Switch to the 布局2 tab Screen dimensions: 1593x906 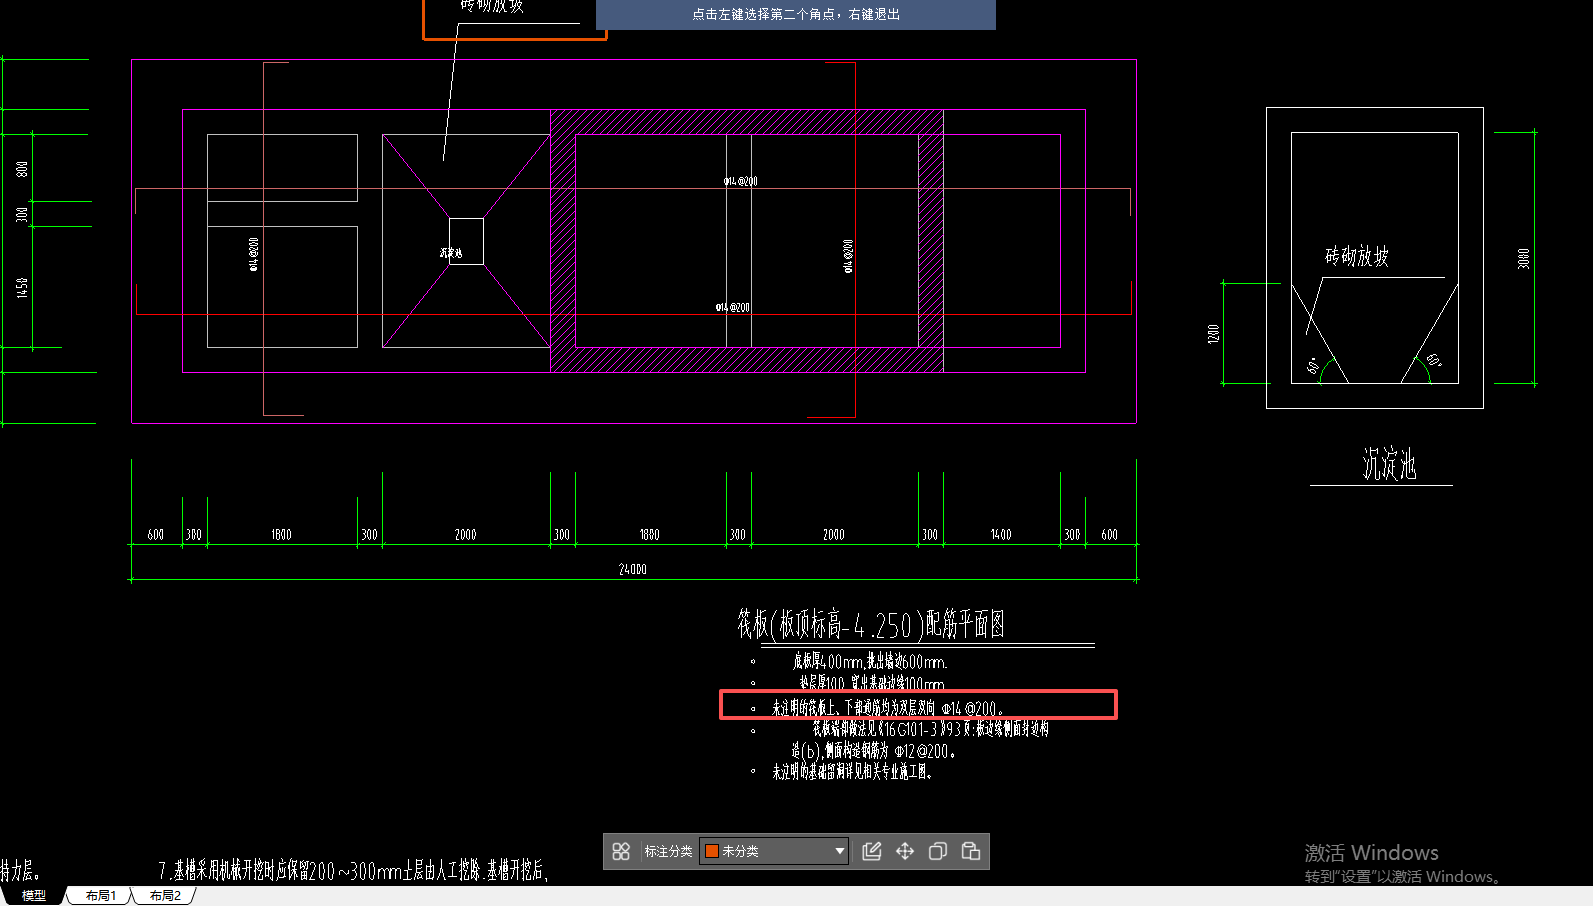point(165,895)
